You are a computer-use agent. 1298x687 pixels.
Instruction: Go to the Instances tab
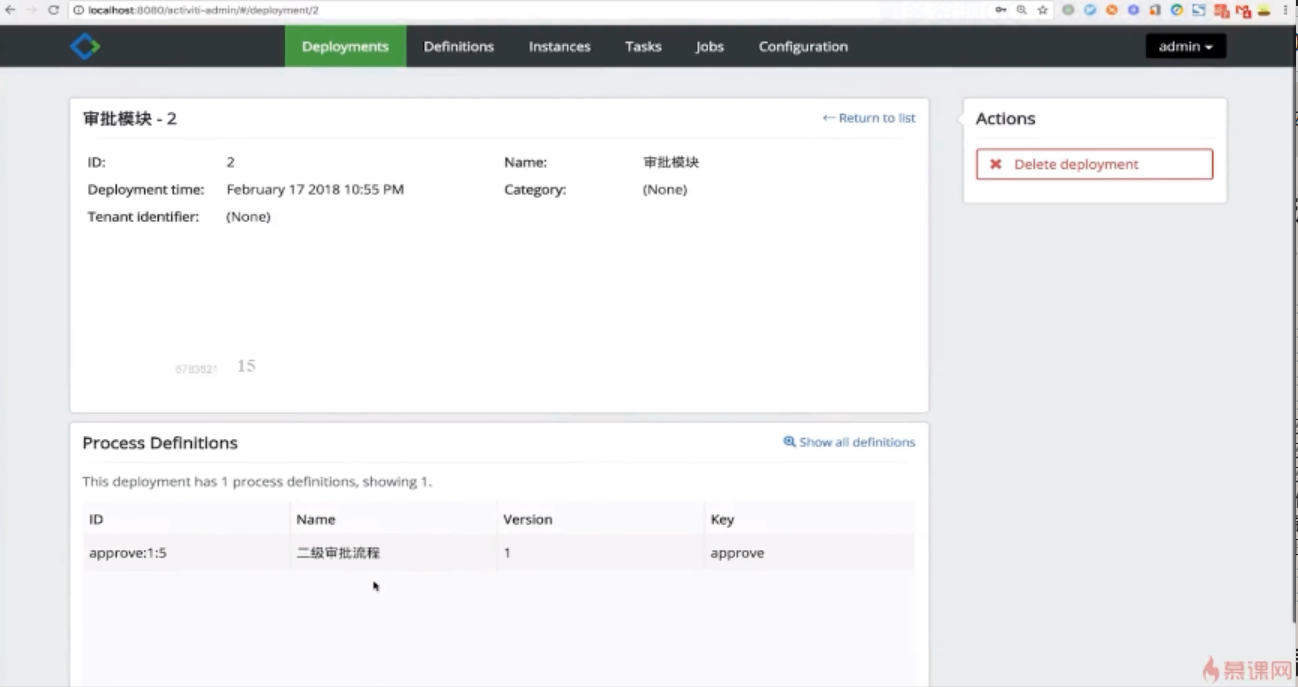tap(560, 46)
